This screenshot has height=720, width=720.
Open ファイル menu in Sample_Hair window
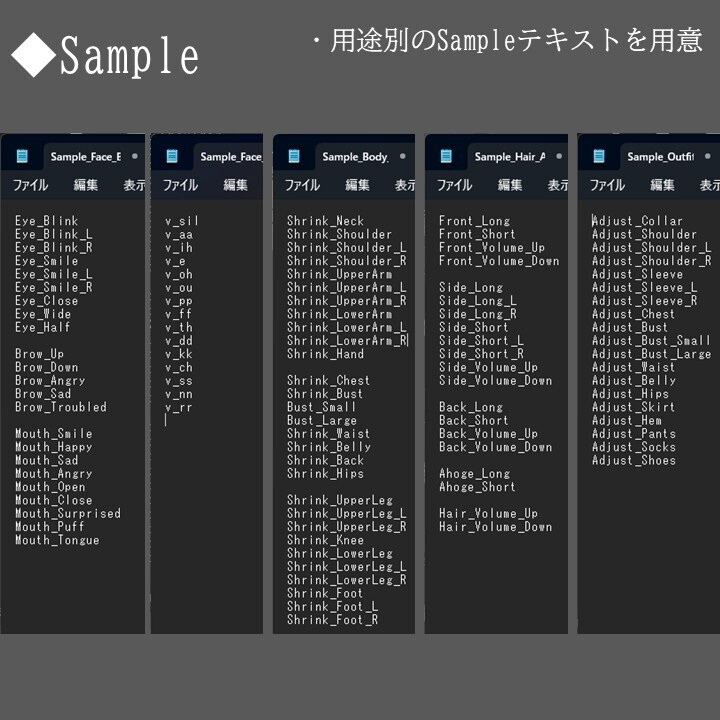(x=455, y=185)
